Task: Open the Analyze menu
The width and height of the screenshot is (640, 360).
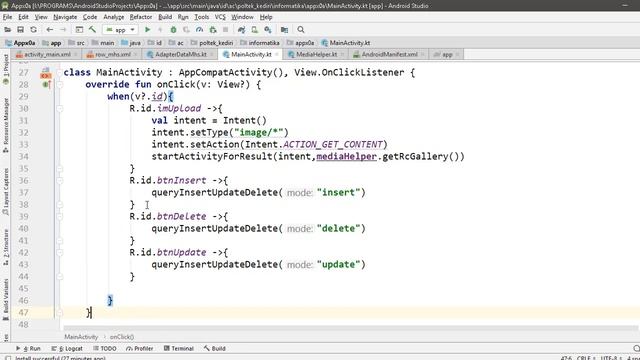Action: 113,17
